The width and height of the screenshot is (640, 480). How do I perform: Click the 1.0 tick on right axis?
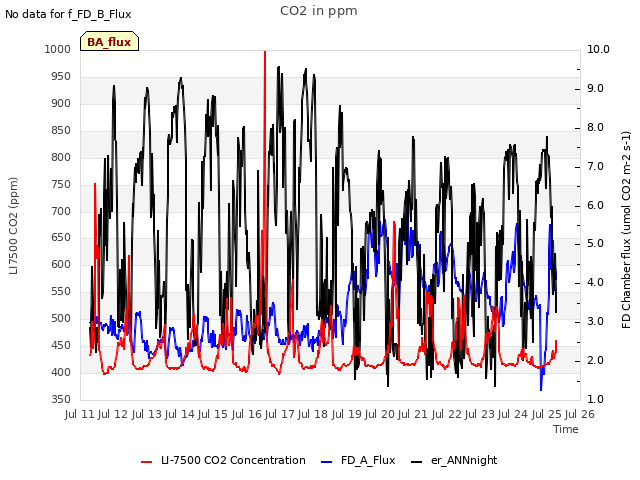(595, 399)
